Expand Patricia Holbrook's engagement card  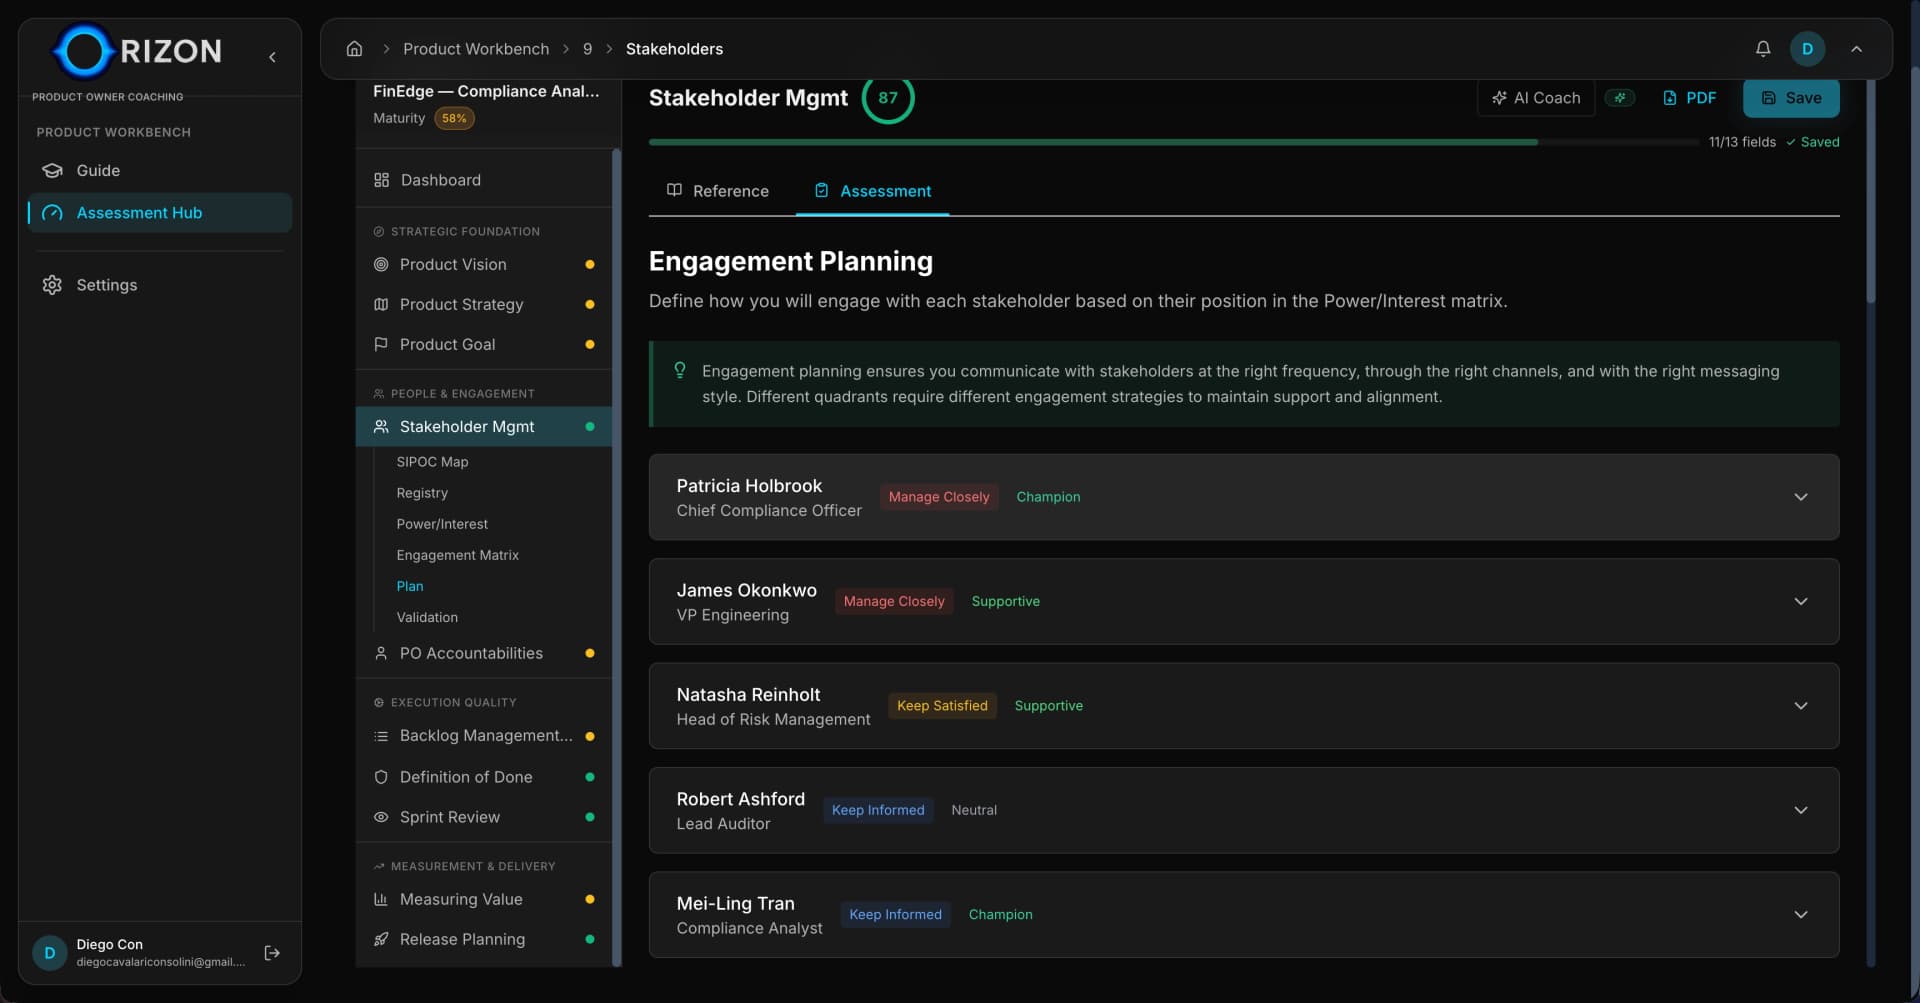tap(1800, 497)
